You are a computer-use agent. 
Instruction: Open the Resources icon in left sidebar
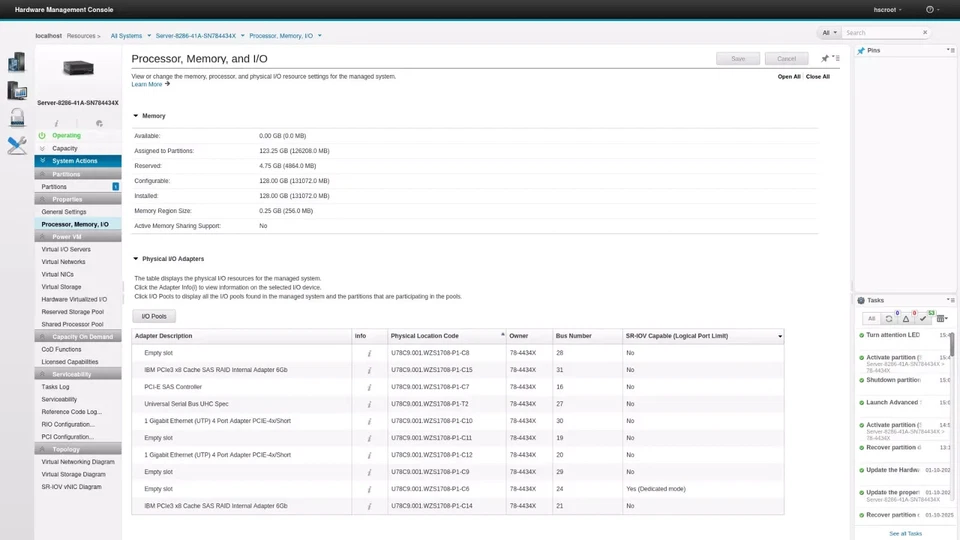click(16, 62)
